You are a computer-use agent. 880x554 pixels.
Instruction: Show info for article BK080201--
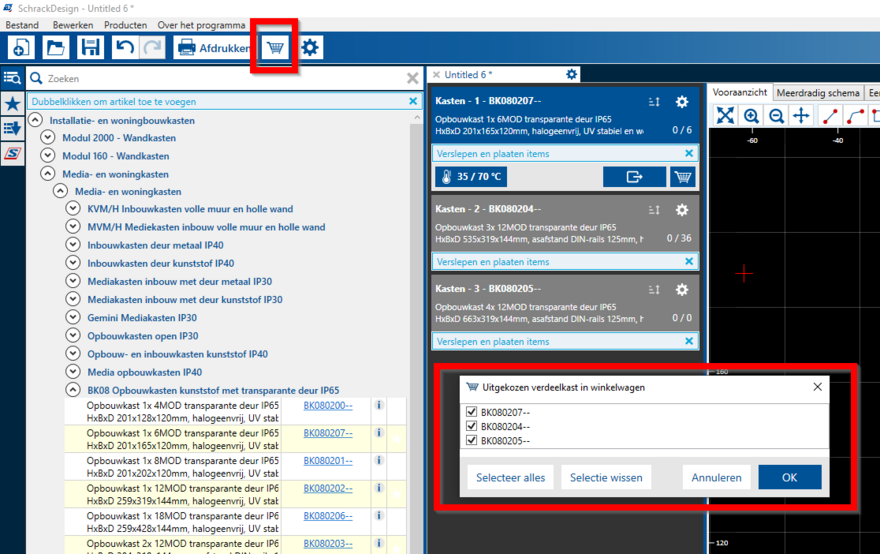click(x=379, y=460)
